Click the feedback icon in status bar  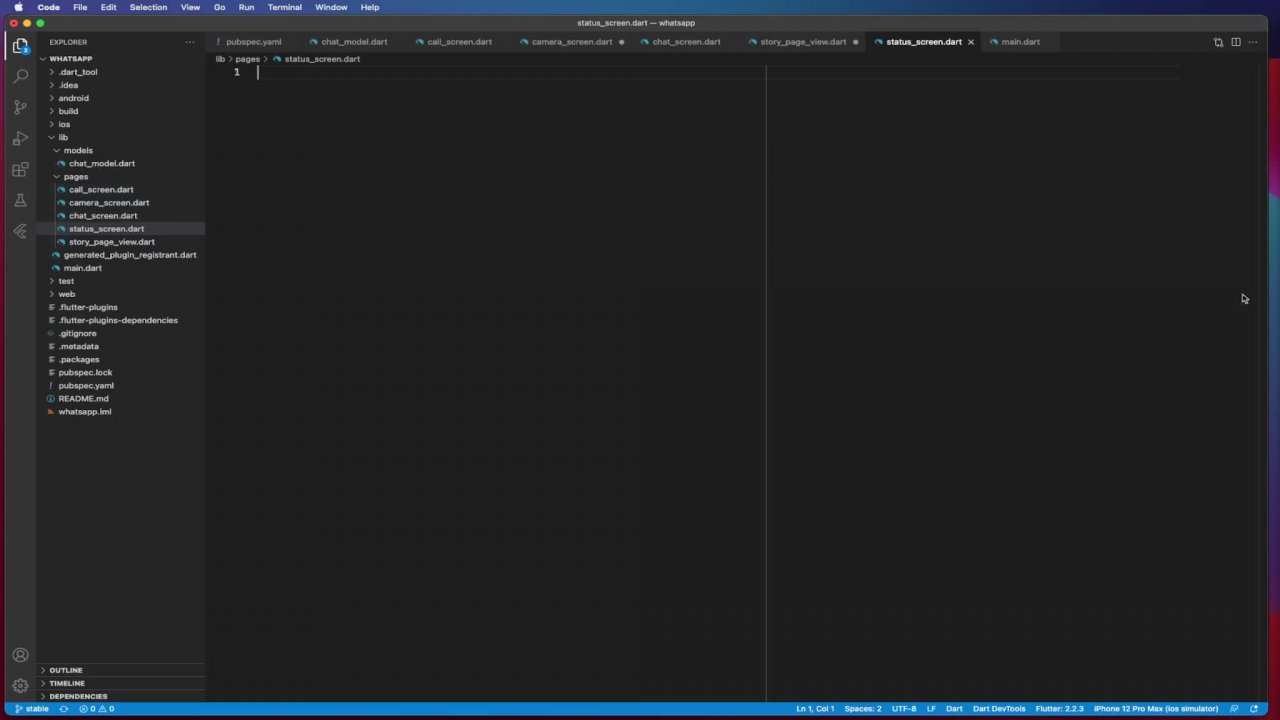tap(1234, 709)
